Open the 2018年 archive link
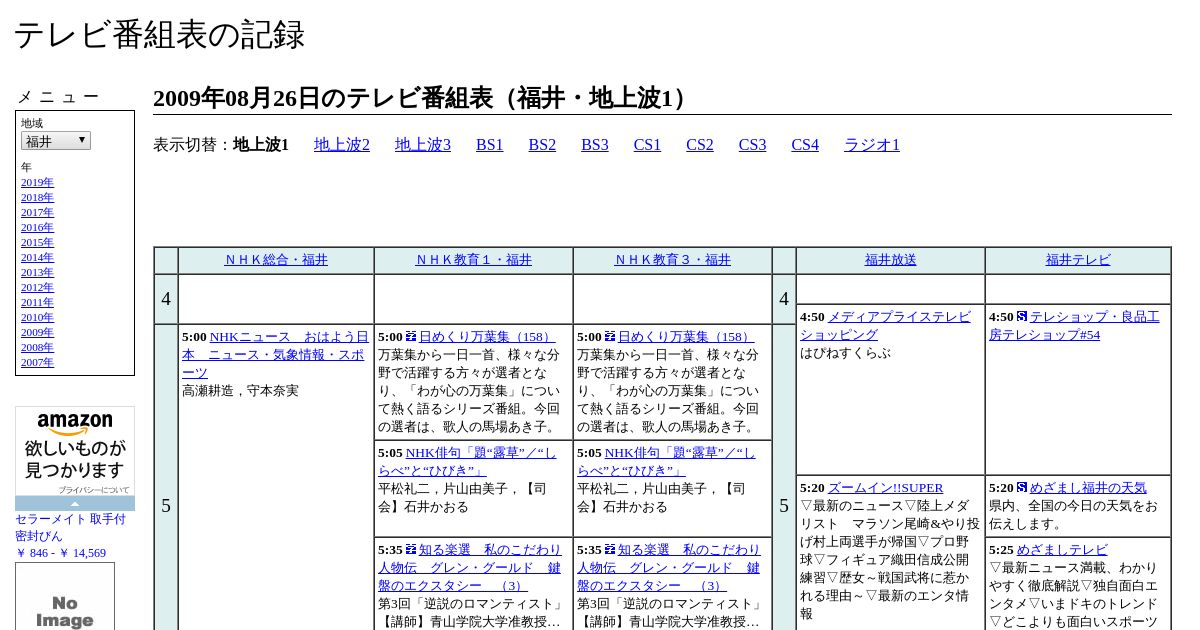Image resolution: width=1200 pixels, height=630 pixels. [x=37, y=197]
